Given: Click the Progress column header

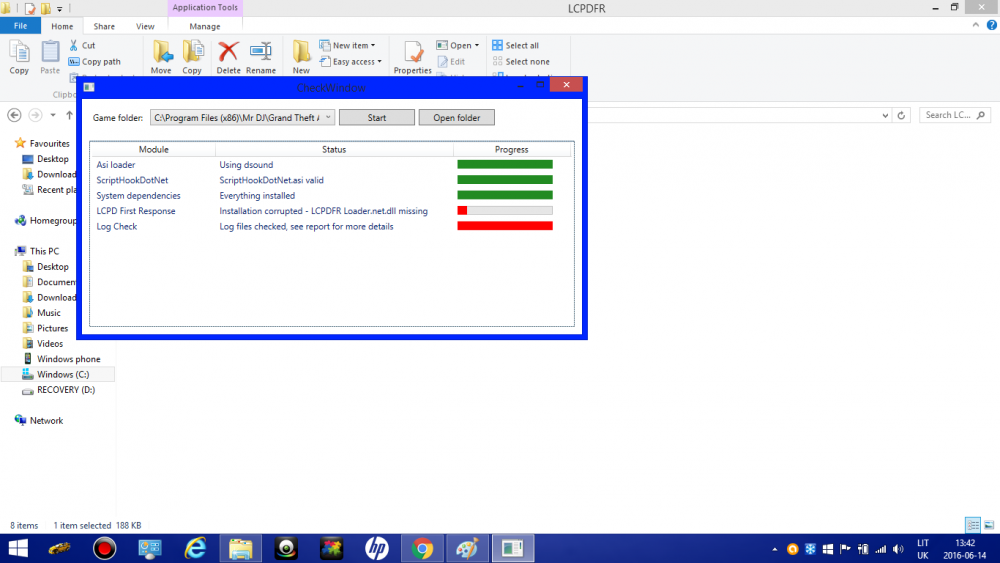Looking at the screenshot, I should click(x=511, y=149).
